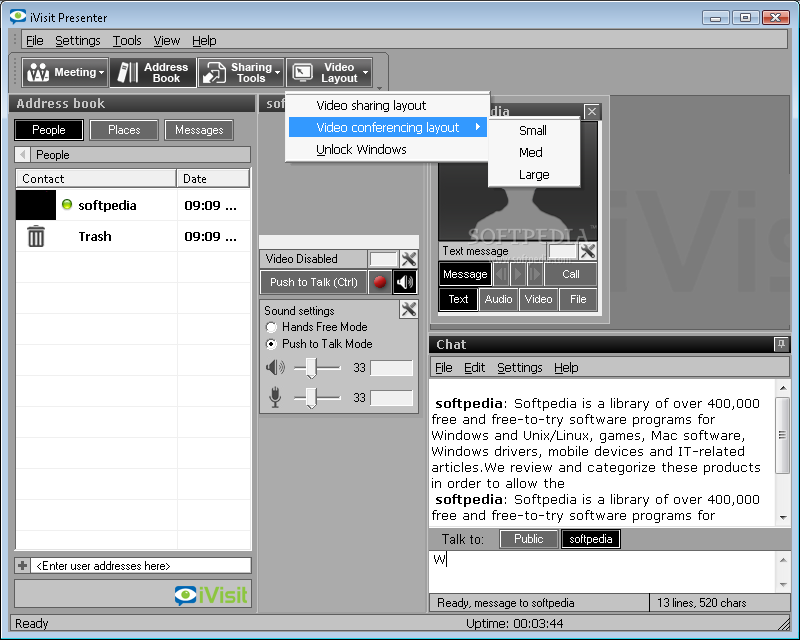The image size is (800, 640).
Task: Expand the Sharing Tools dropdown arrow
Action: click(x=278, y=72)
